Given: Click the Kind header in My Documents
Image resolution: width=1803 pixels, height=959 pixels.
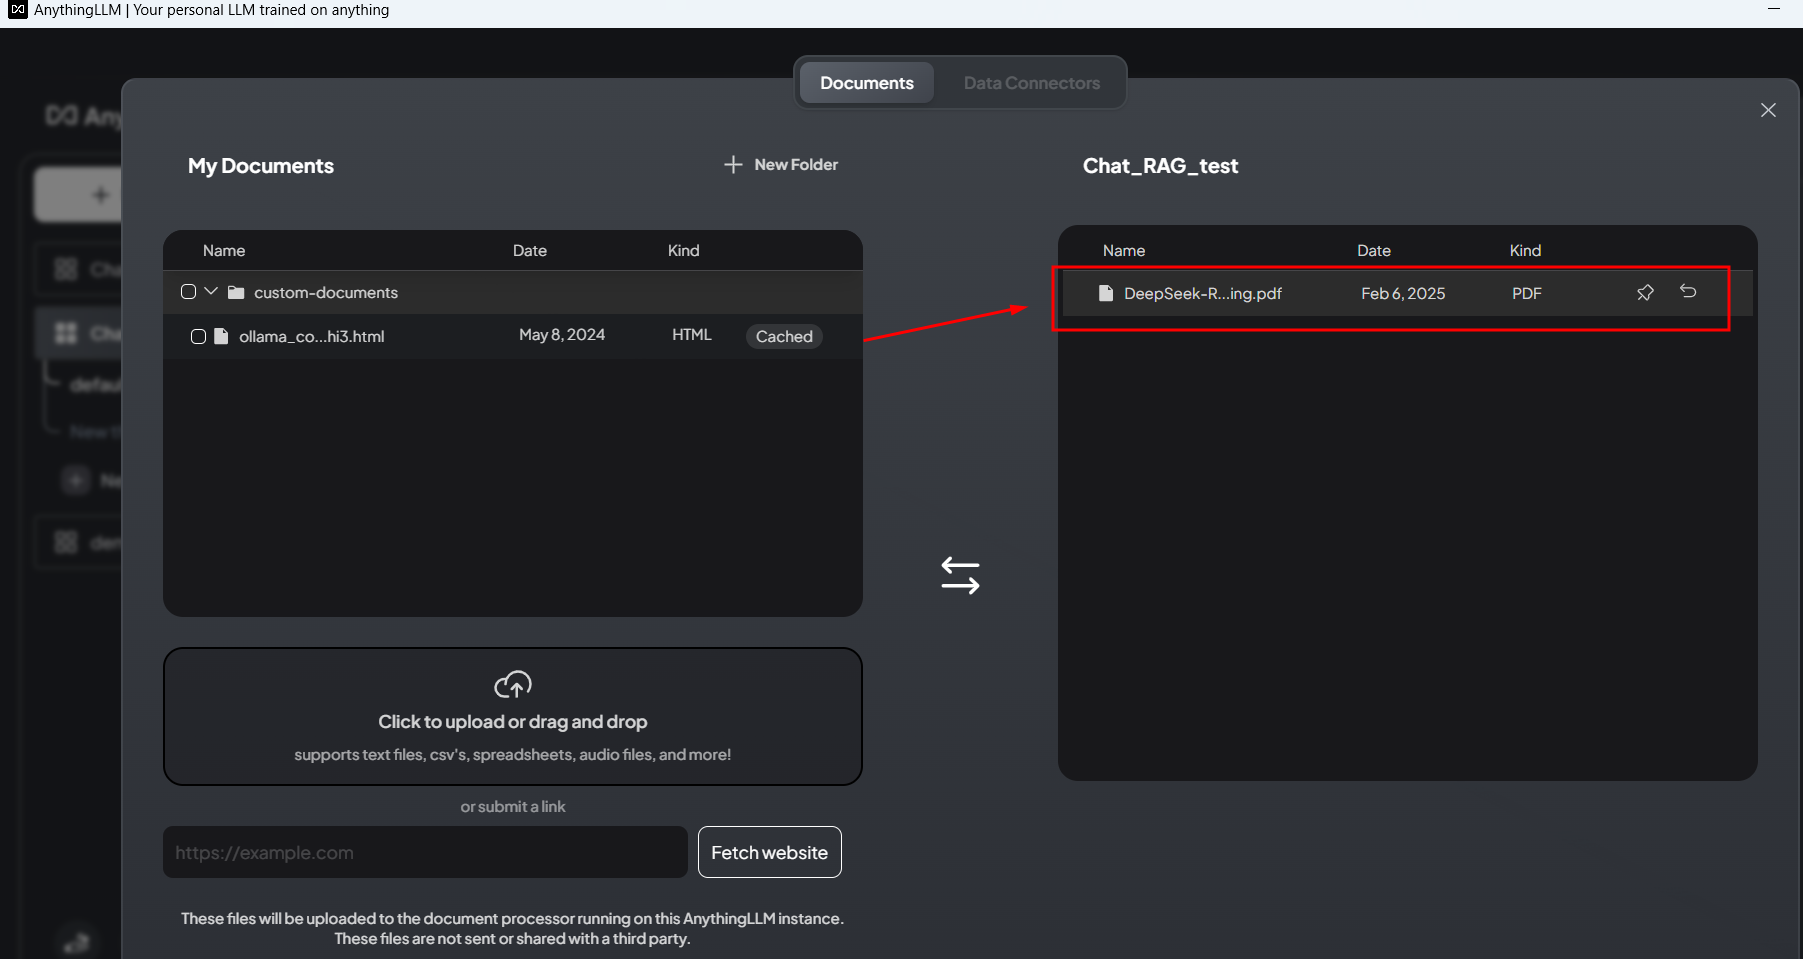Looking at the screenshot, I should tap(684, 250).
